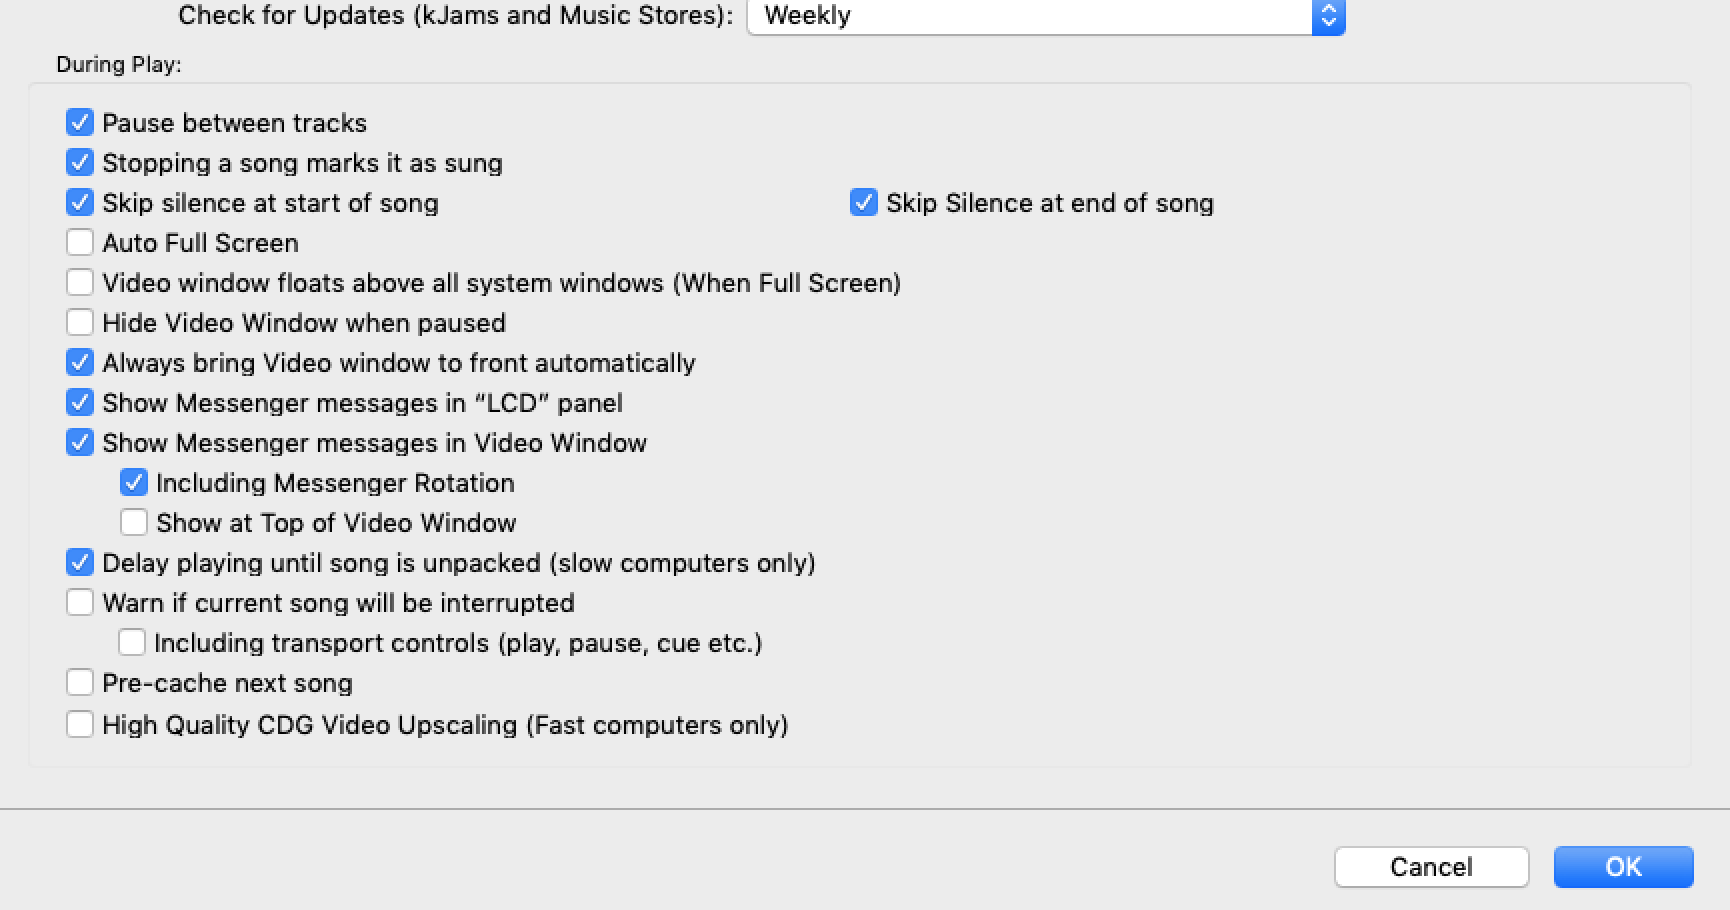This screenshot has height=910, width=1730.
Task: Enable Hide Video Window when paused
Action: coord(80,323)
